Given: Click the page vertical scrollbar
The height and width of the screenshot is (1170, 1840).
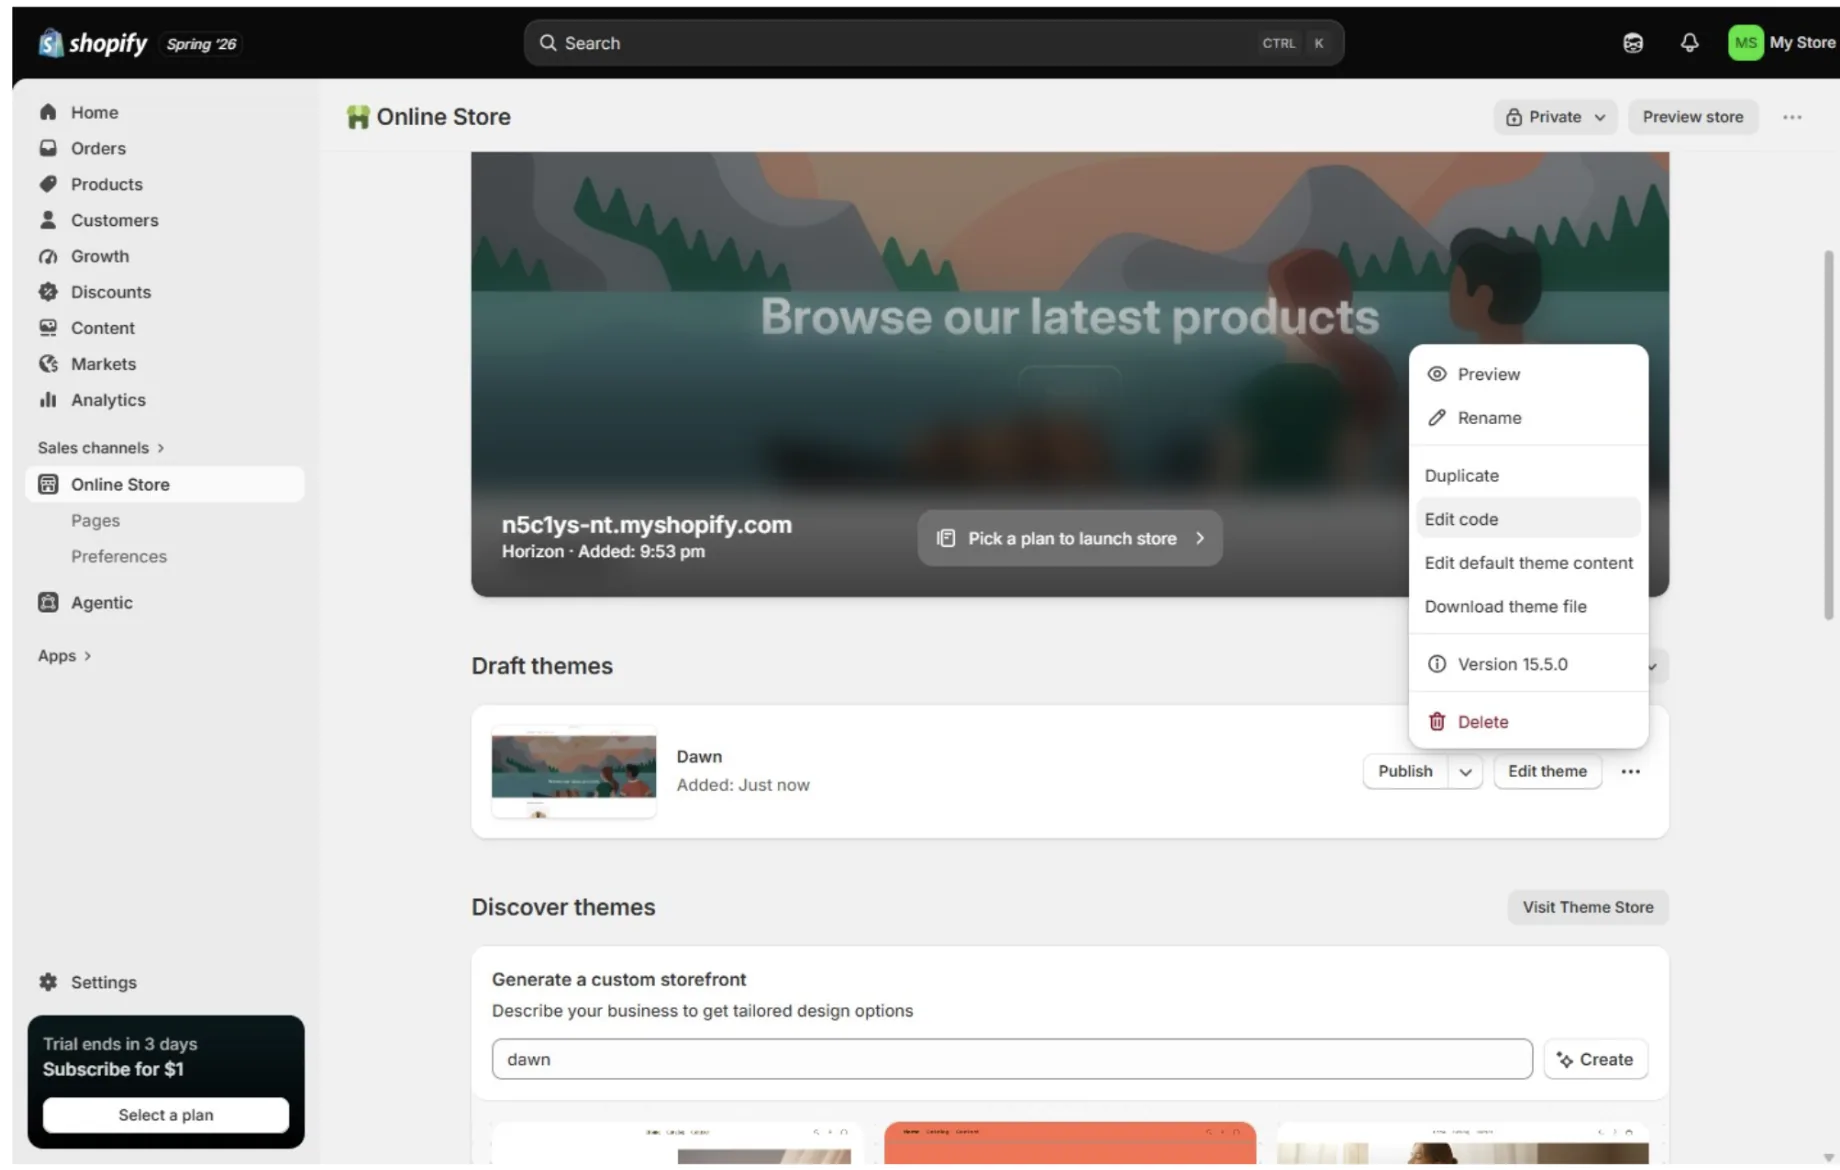Looking at the screenshot, I should coord(1829,435).
